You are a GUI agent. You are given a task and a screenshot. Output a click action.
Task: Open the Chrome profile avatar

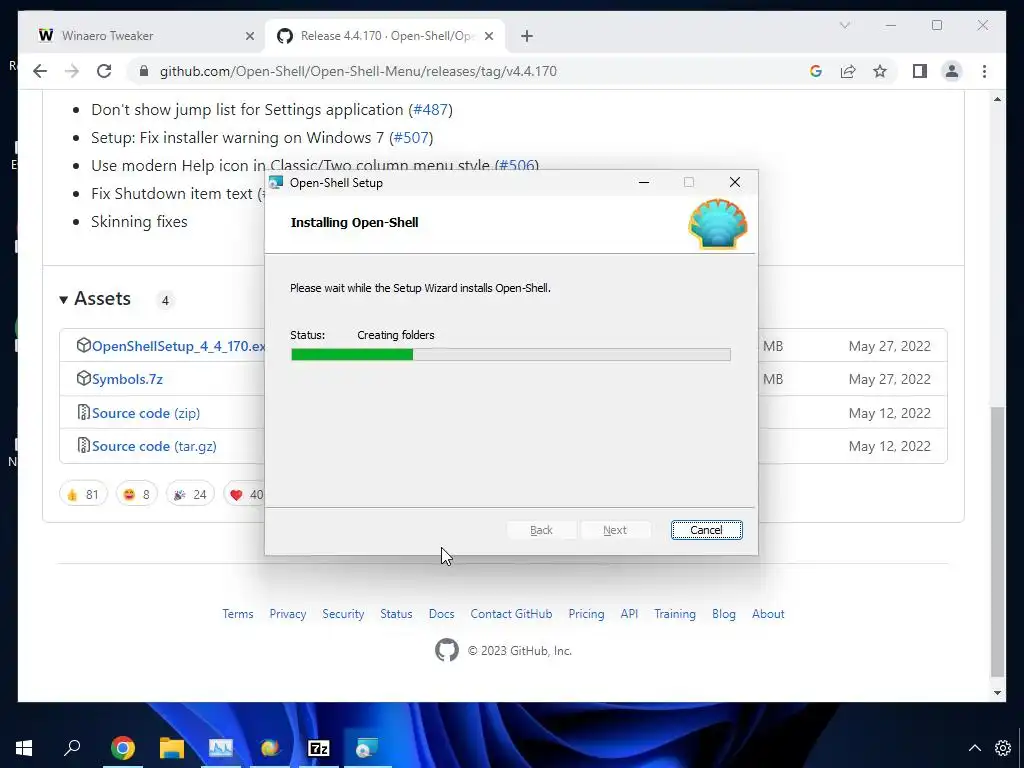pos(952,71)
